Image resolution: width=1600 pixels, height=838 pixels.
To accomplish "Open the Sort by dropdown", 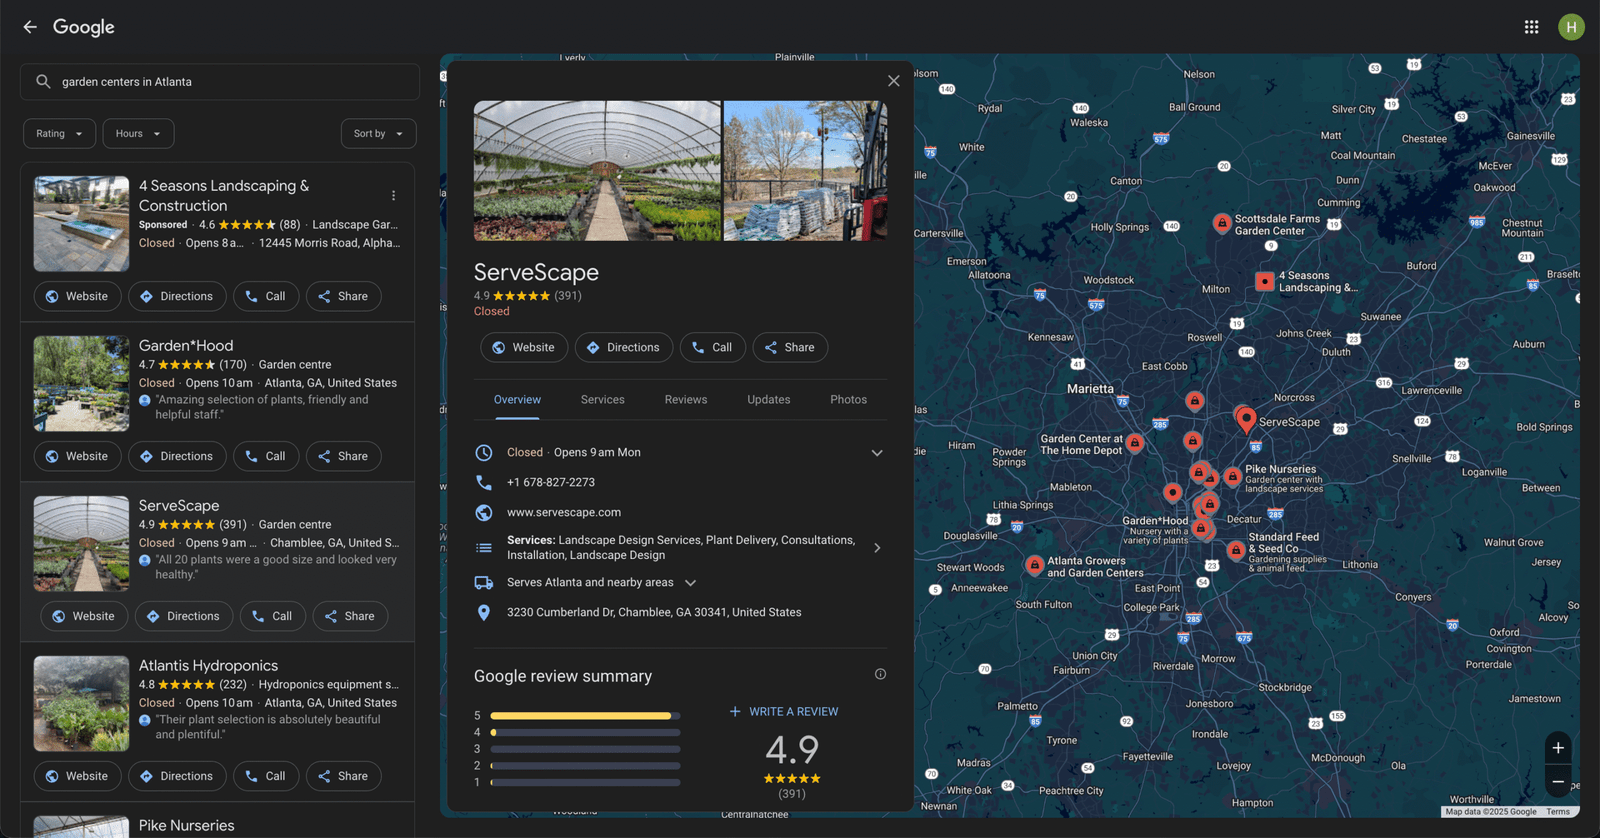I will tap(378, 133).
